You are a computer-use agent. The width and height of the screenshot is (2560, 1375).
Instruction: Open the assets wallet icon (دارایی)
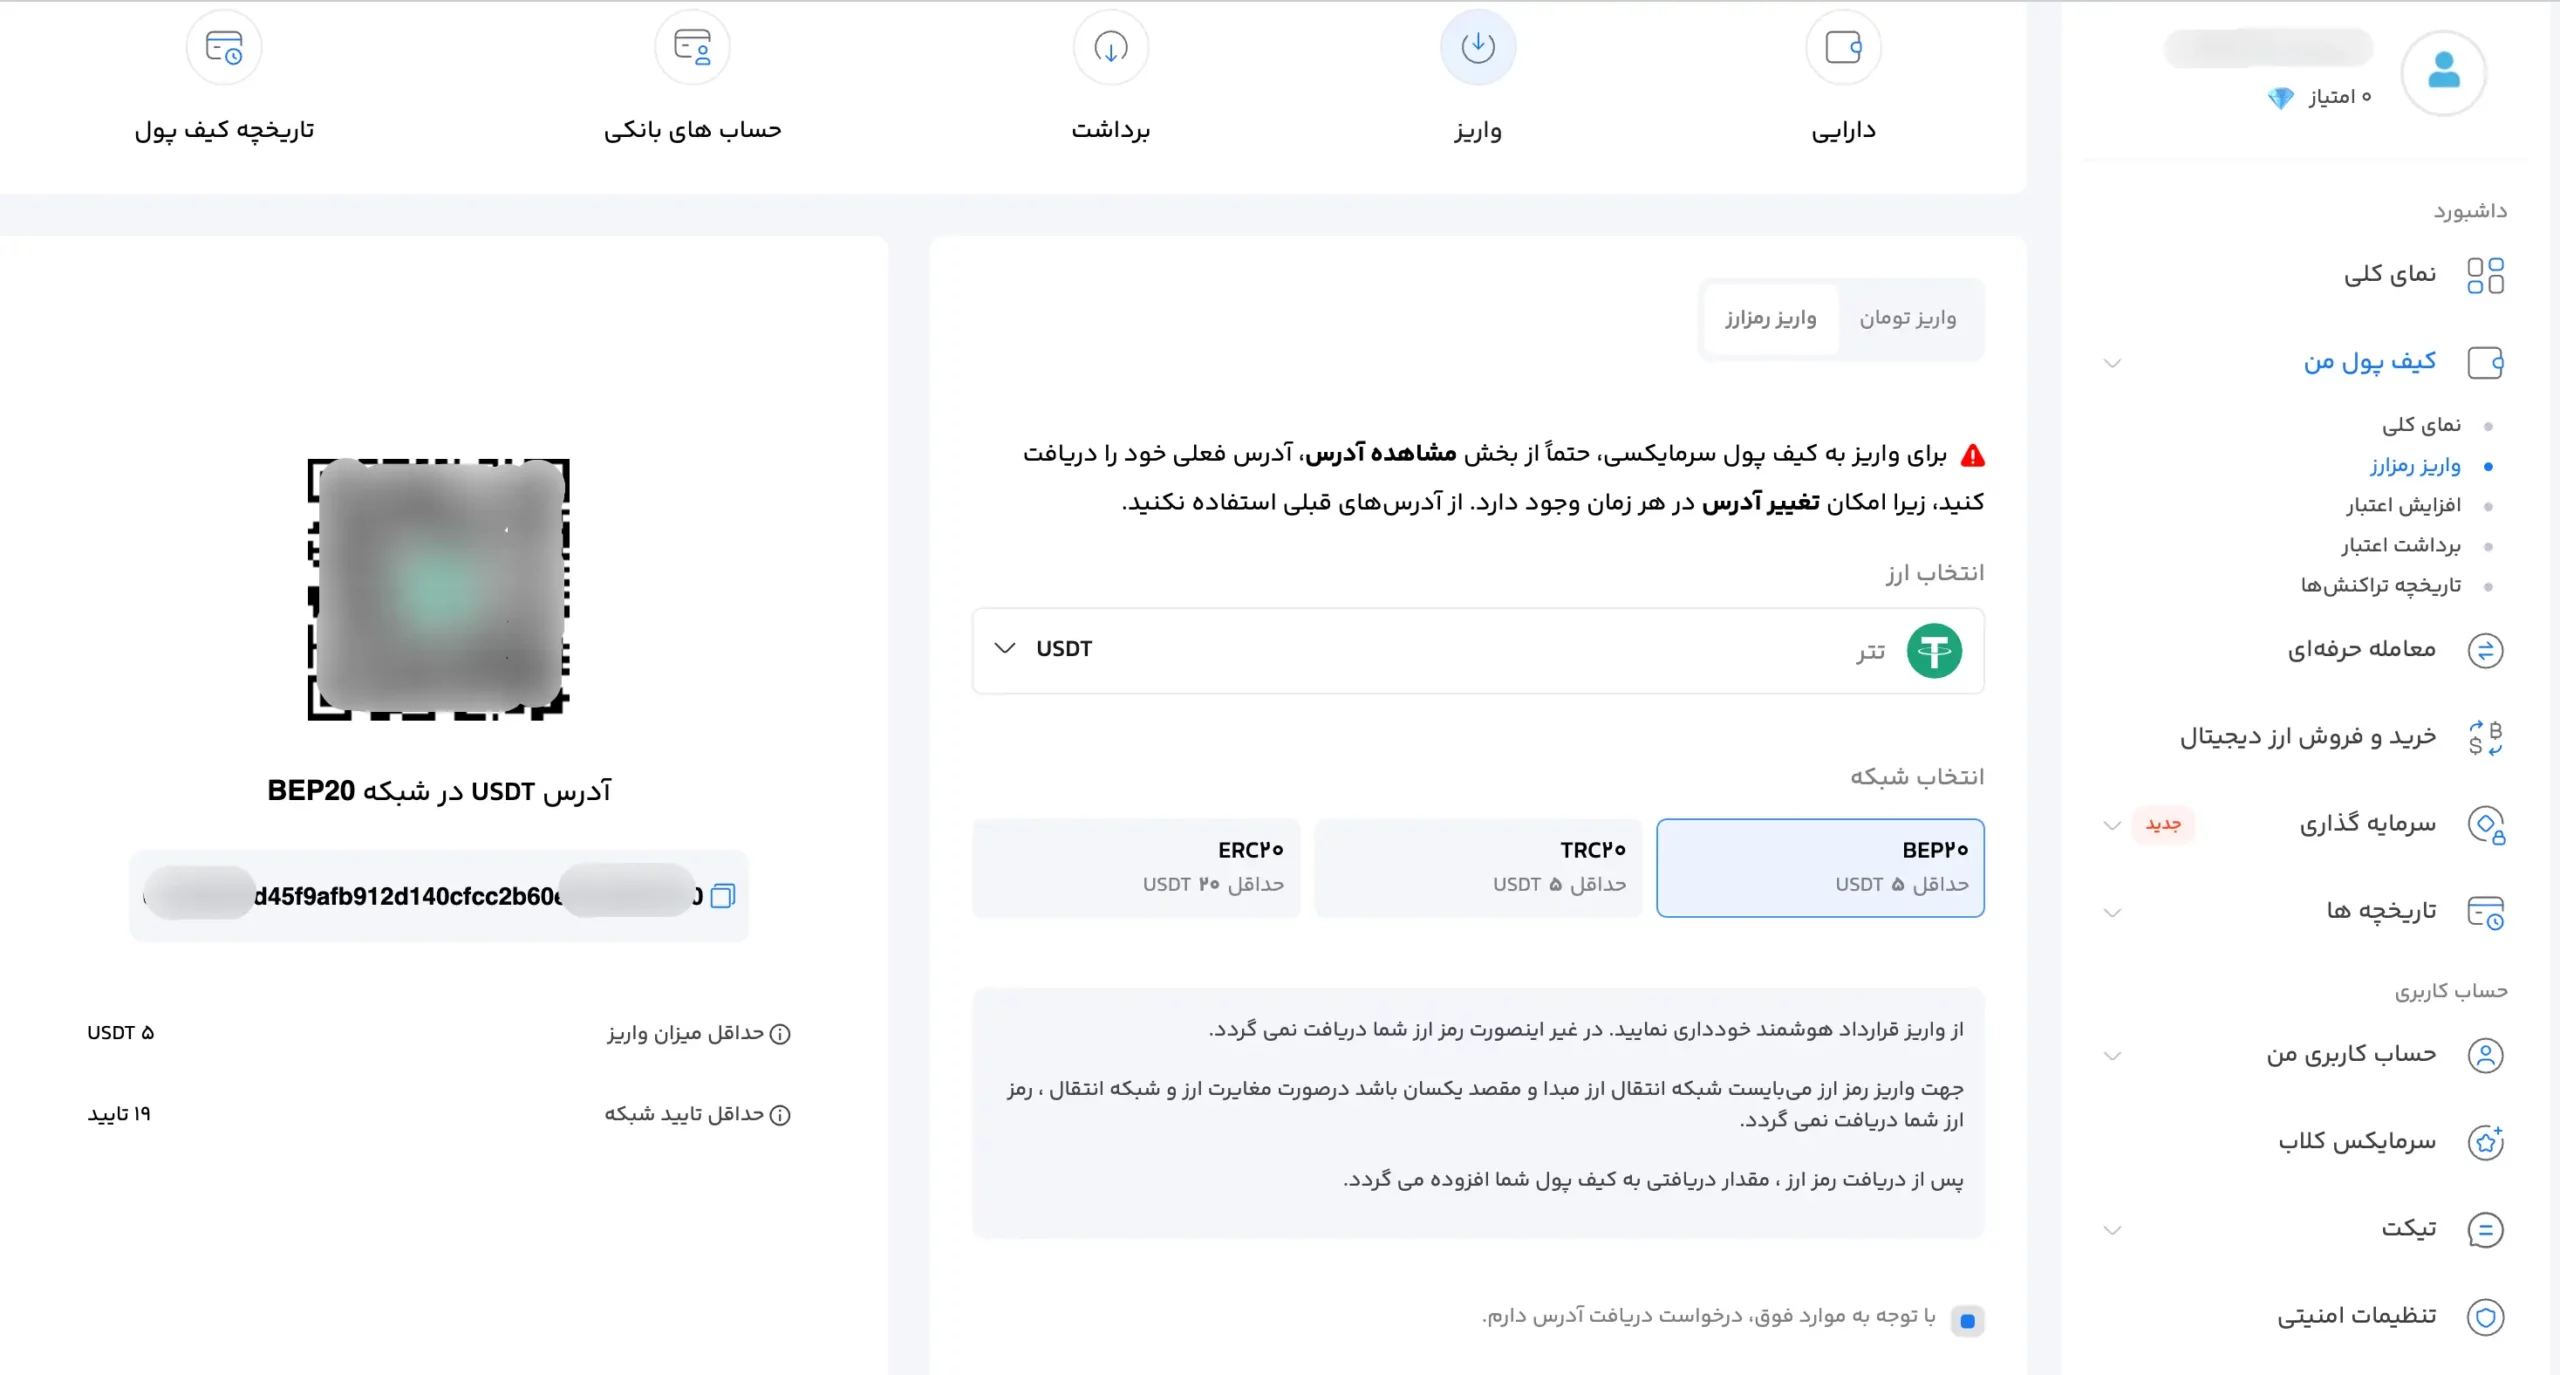[x=1843, y=48]
